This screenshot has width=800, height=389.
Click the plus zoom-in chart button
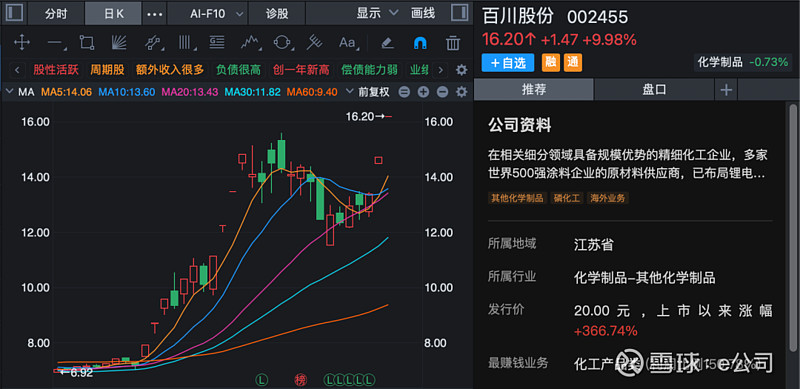pos(423,92)
